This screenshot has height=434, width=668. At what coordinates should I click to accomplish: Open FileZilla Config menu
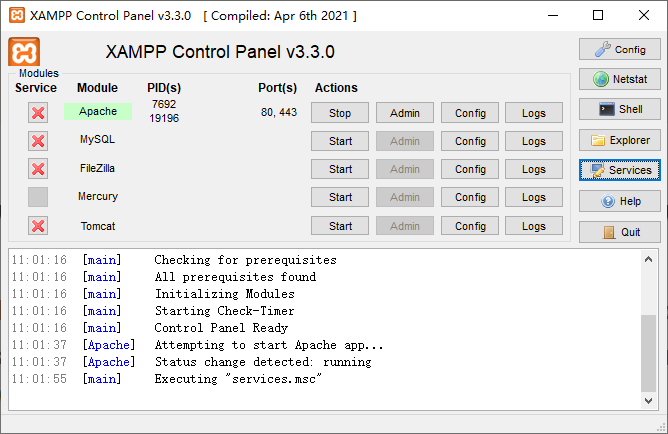click(470, 169)
